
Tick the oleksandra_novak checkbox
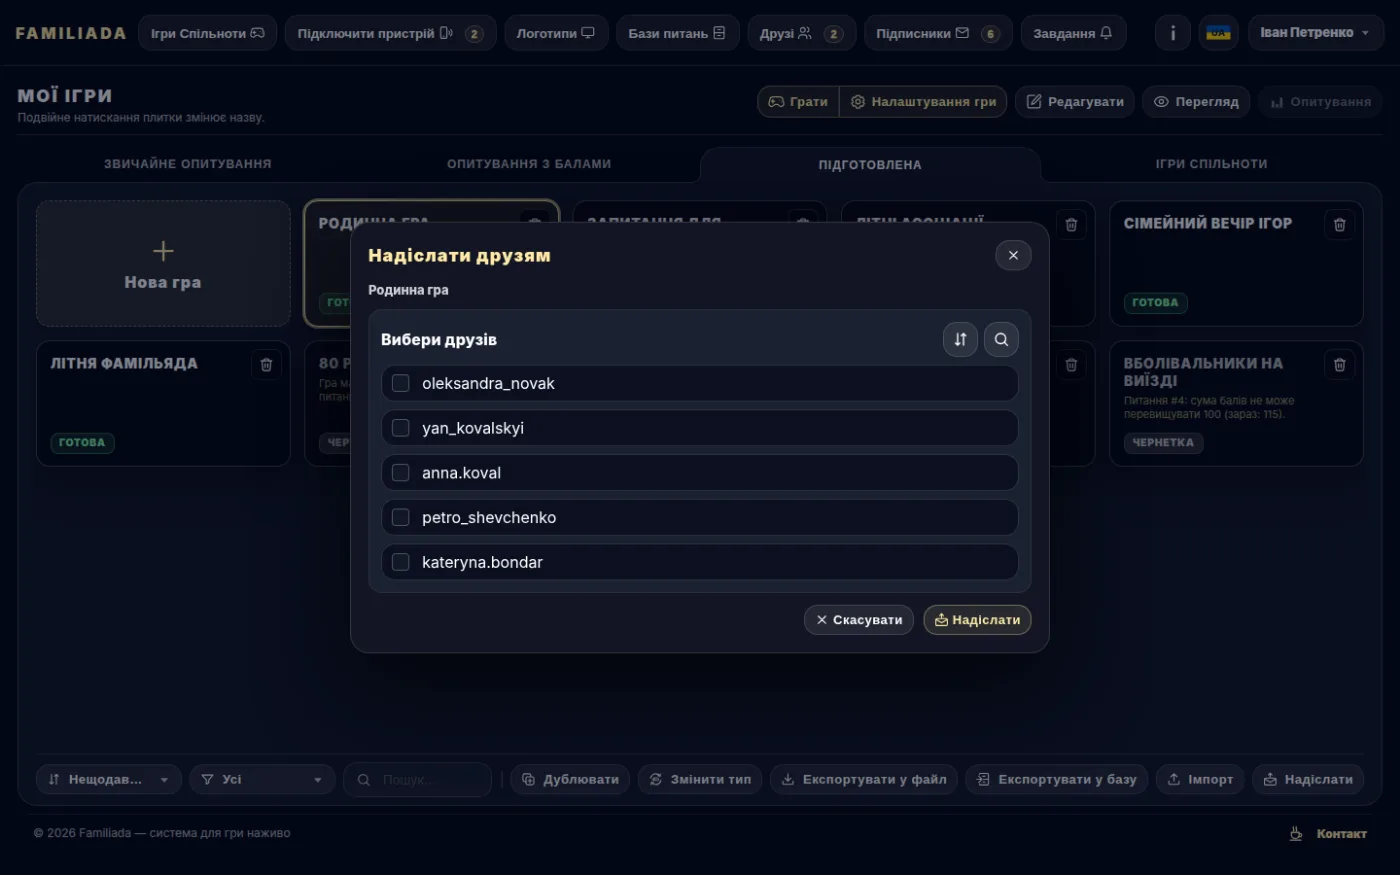pos(401,383)
